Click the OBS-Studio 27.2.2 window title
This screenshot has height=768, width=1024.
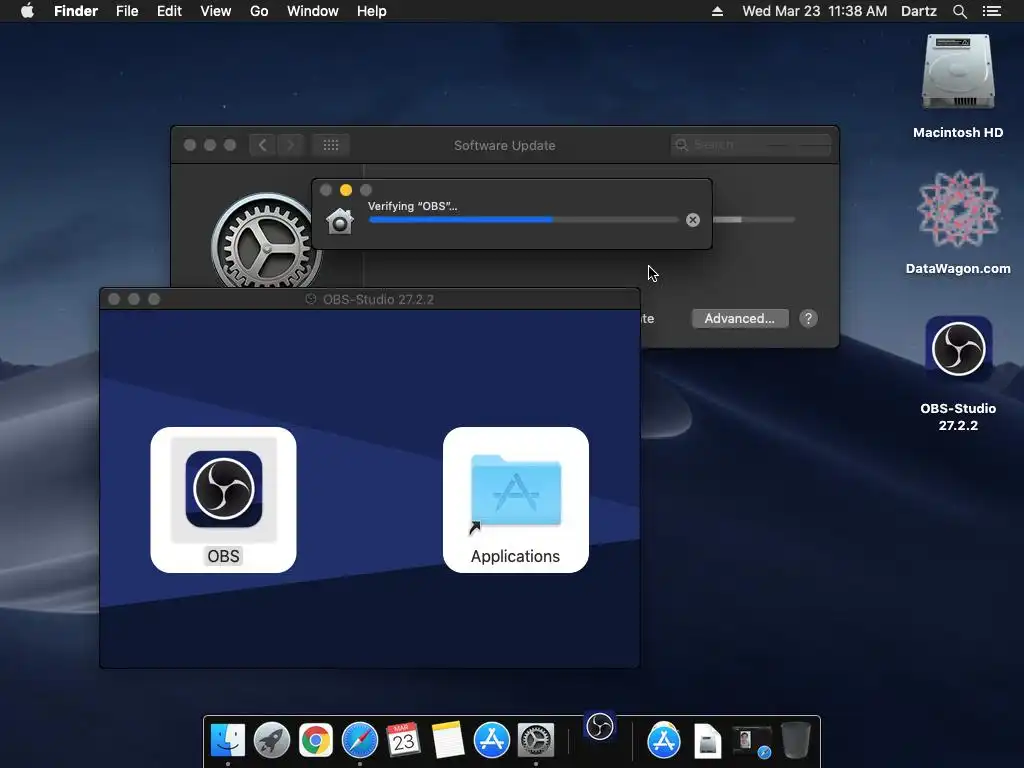[x=378, y=299]
